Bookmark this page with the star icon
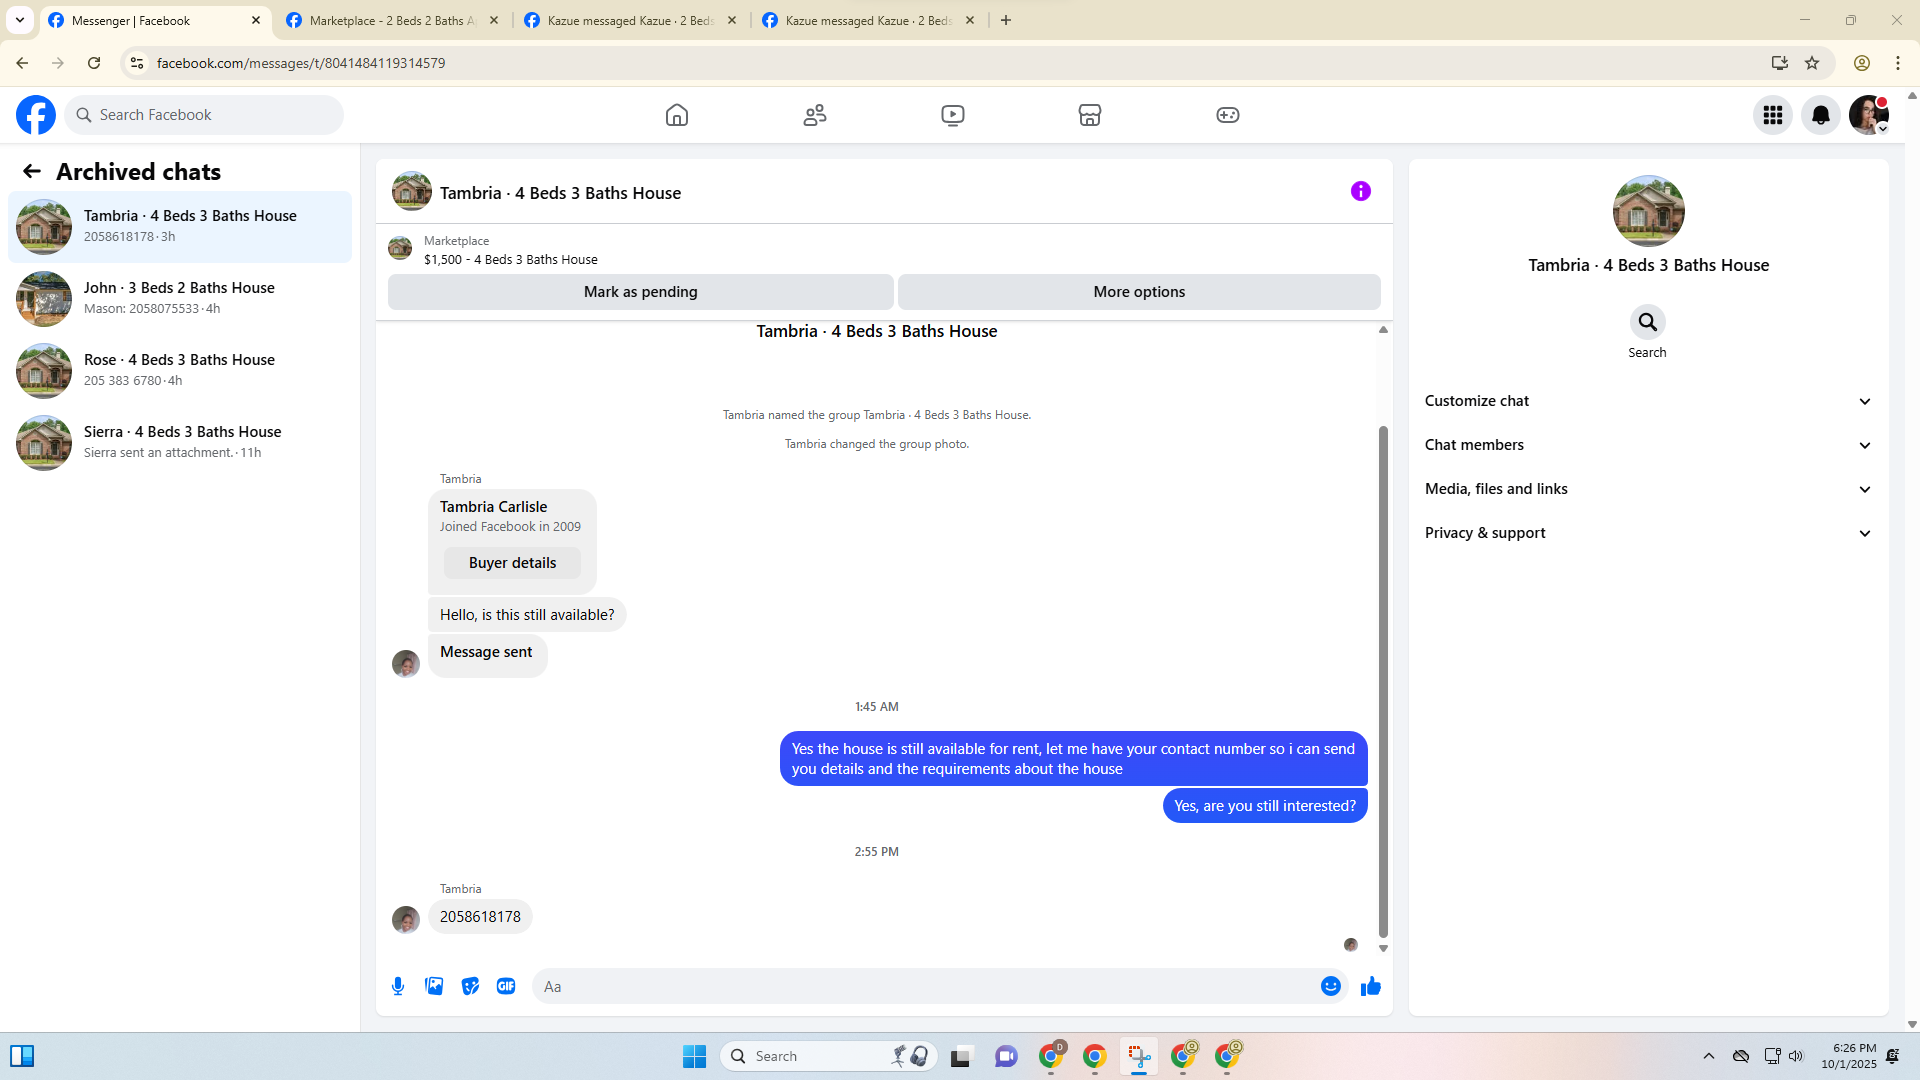The image size is (1920, 1080). (x=1812, y=63)
